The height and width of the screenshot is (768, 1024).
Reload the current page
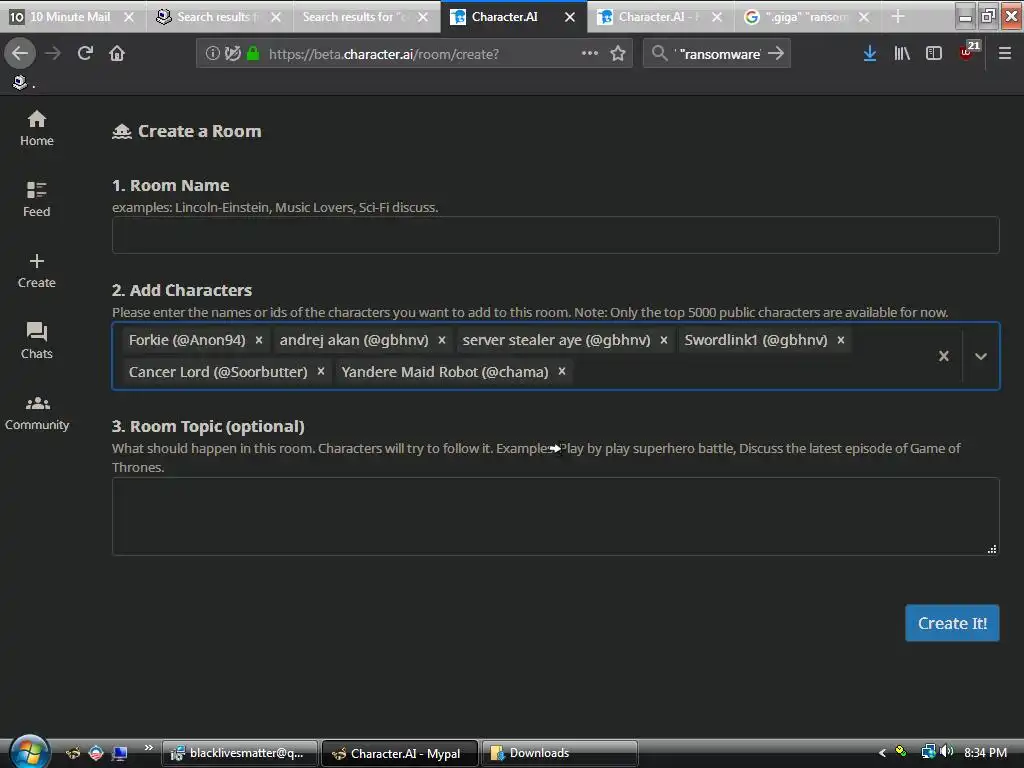(85, 53)
